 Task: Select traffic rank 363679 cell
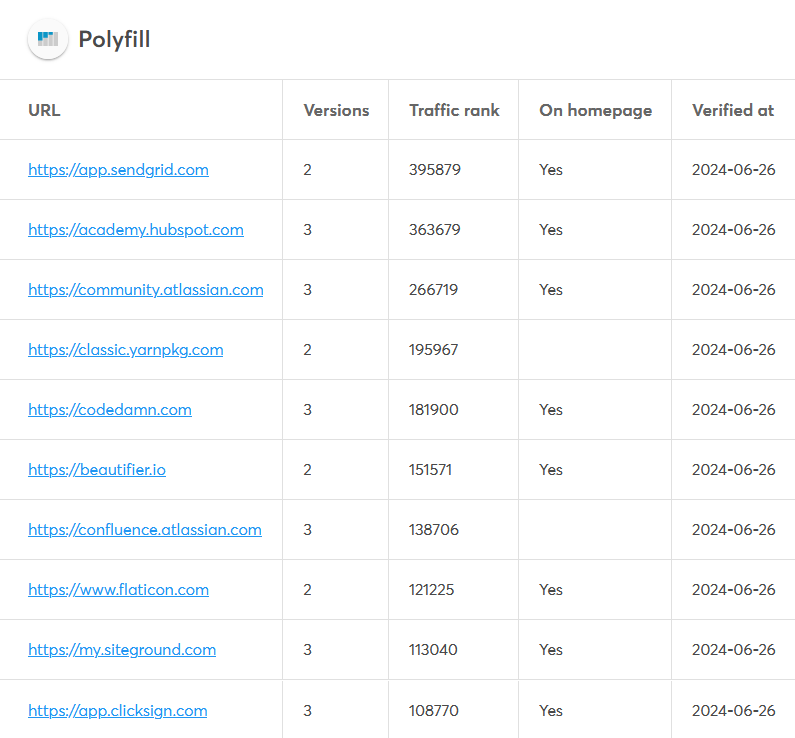point(435,230)
